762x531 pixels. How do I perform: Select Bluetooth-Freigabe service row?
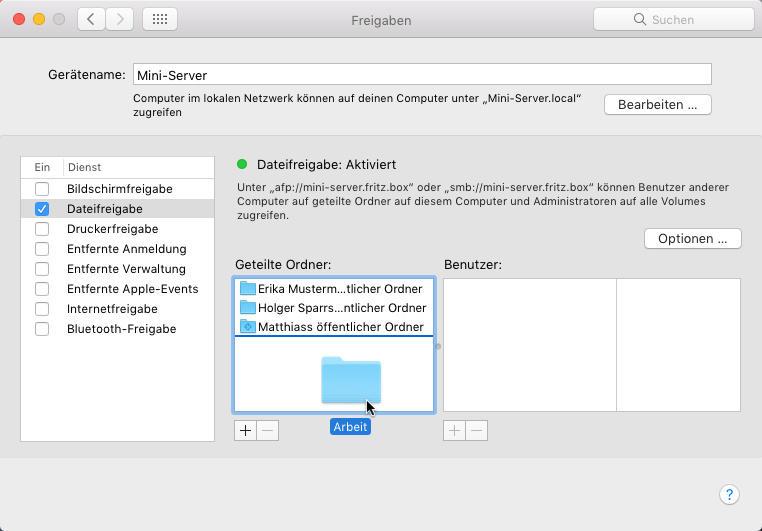[x=118, y=329]
